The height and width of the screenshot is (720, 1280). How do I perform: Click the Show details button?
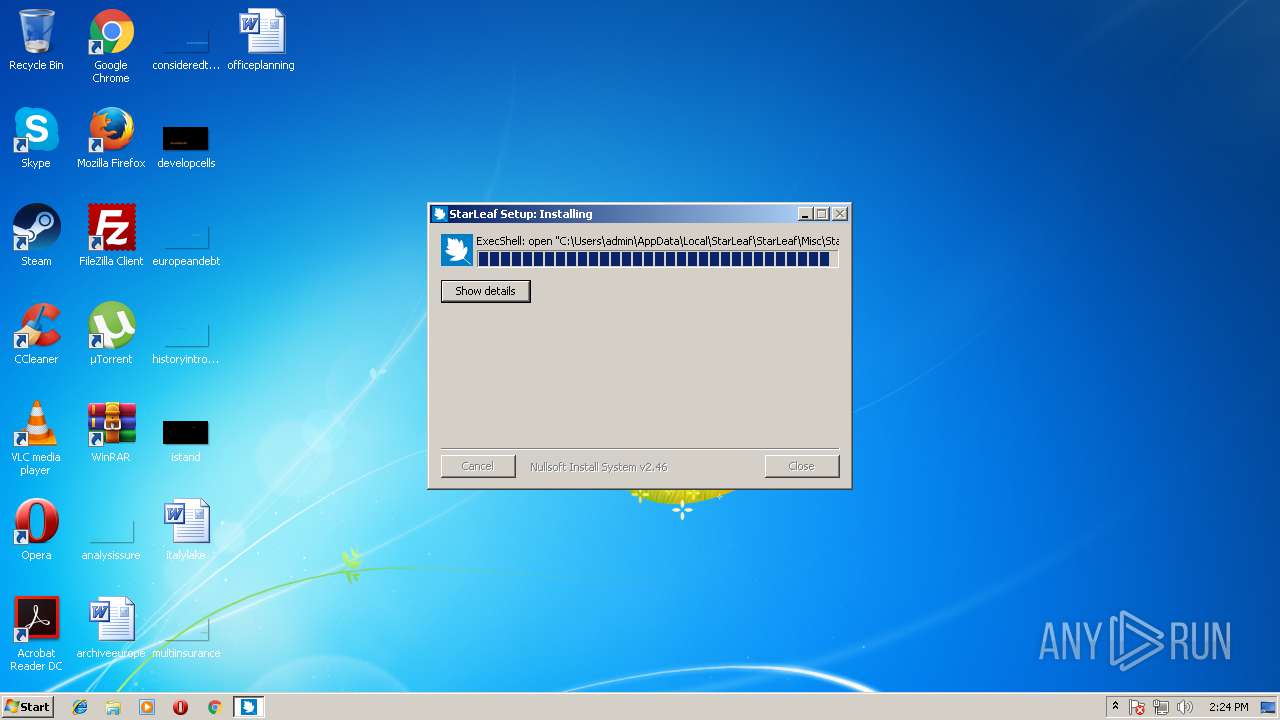click(485, 291)
